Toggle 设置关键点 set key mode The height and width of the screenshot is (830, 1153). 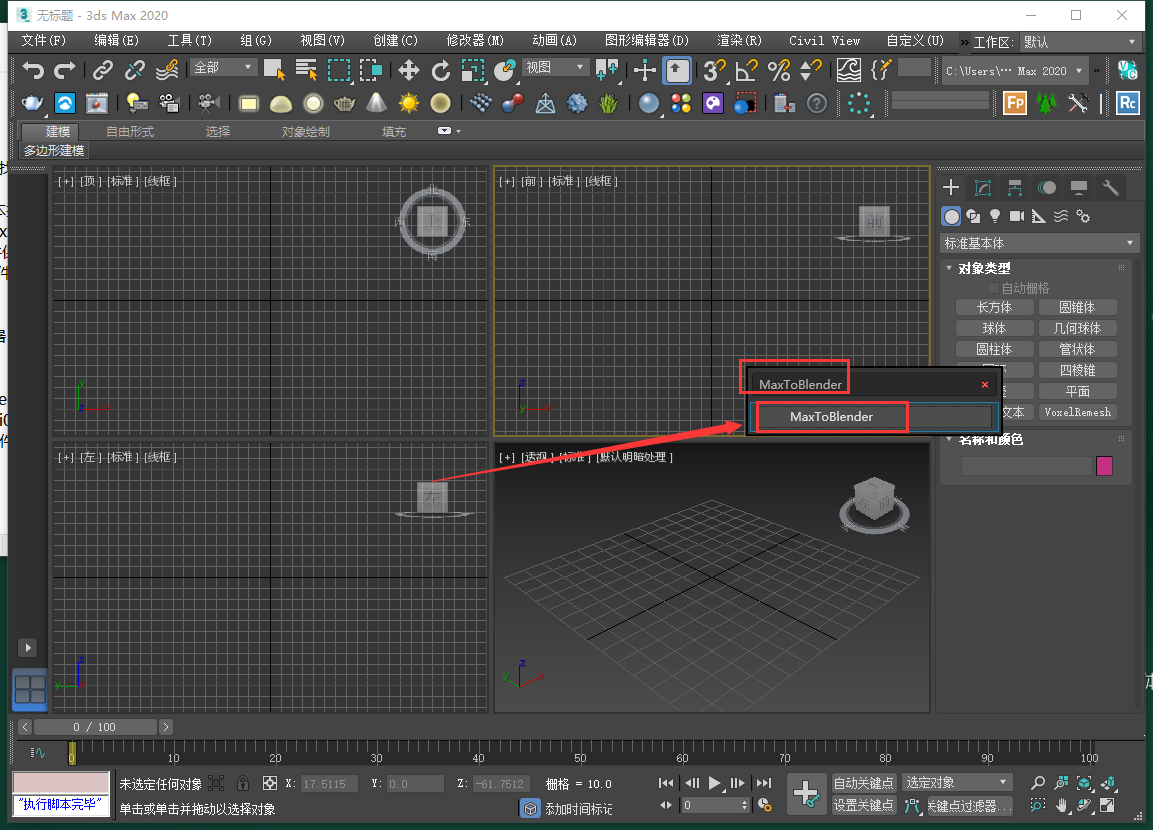[x=863, y=805]
